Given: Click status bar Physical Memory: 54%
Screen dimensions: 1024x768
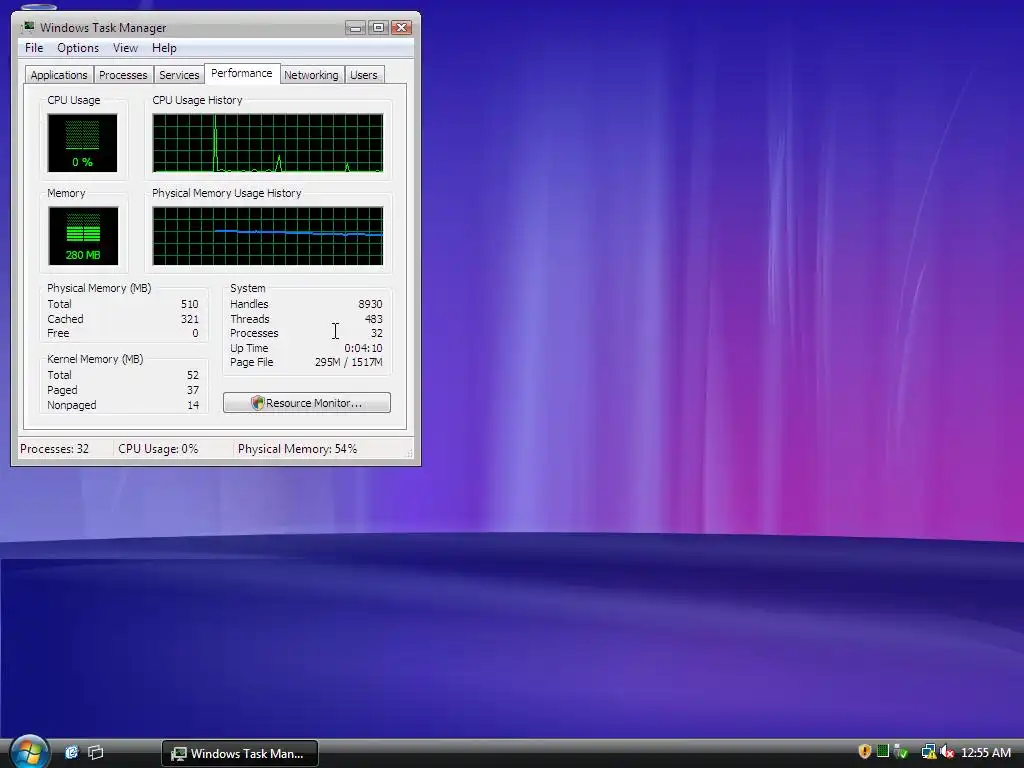Looking at the screenshot, I should click(x=297, y=449).
